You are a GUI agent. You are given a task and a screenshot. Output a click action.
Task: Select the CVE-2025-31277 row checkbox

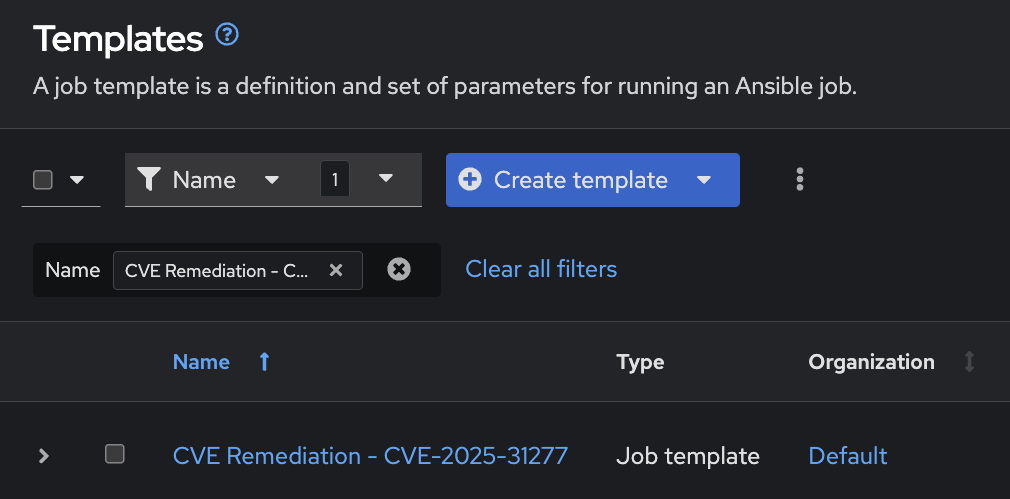[115, 455]
